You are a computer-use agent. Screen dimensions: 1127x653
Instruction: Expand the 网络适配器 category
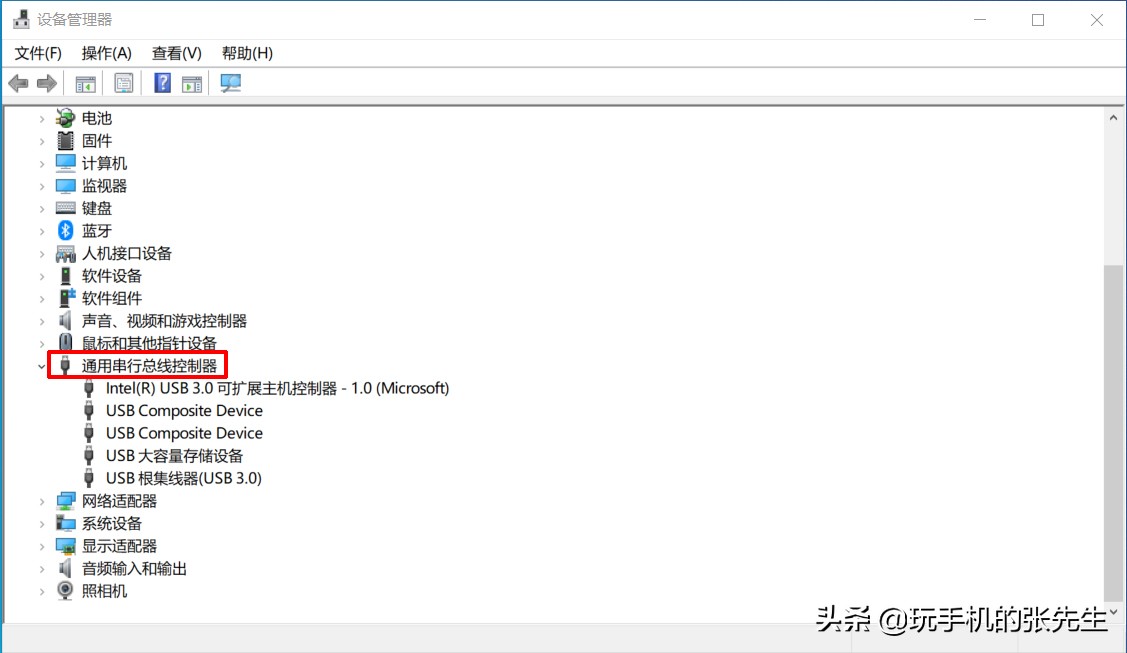(40, 500)
